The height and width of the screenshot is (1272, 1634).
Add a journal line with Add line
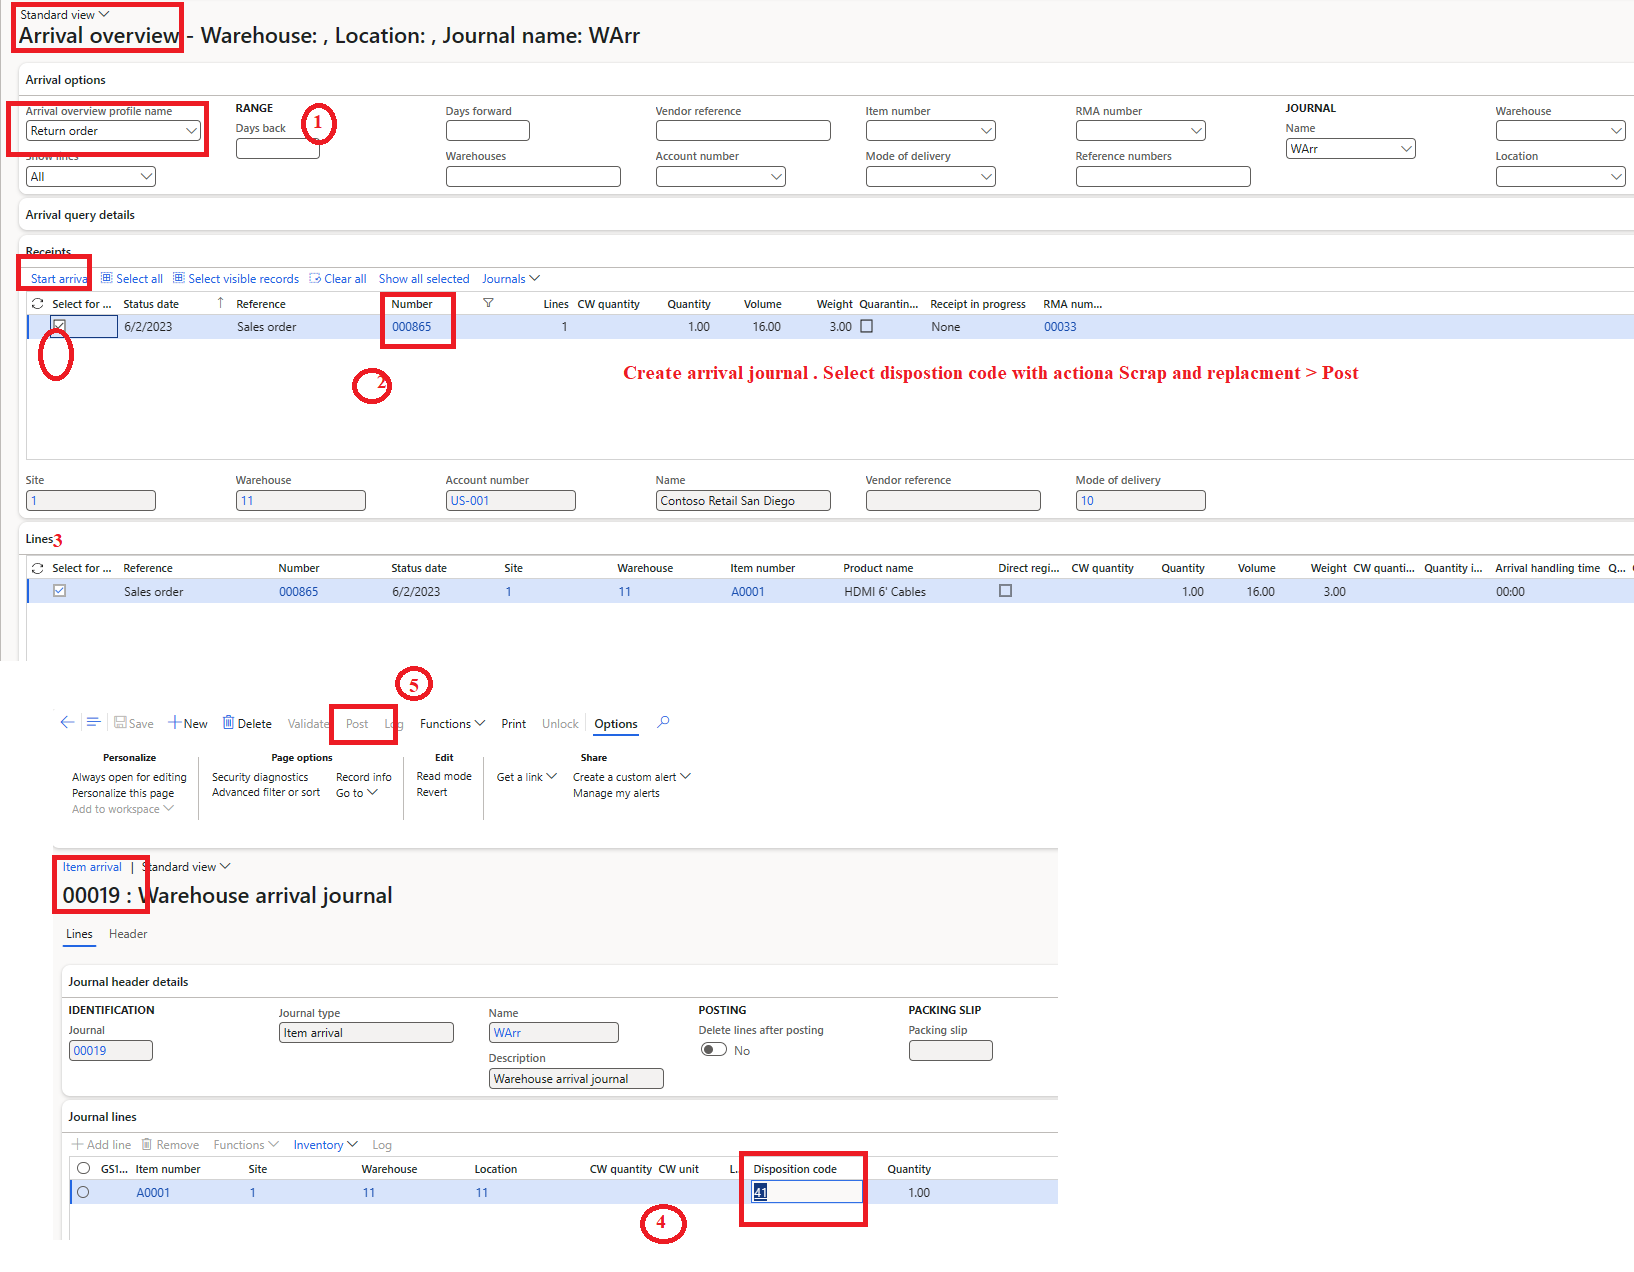pyautogui.click(x=101, y=1144)
